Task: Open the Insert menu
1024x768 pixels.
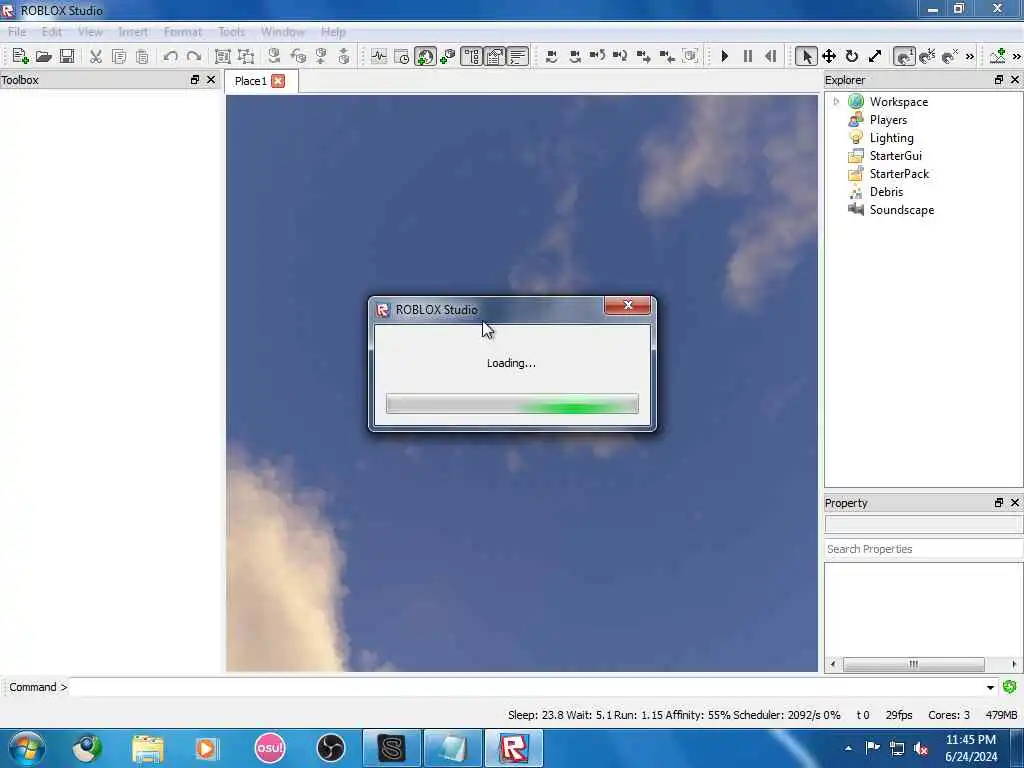Action: click(x=133, y=31)
